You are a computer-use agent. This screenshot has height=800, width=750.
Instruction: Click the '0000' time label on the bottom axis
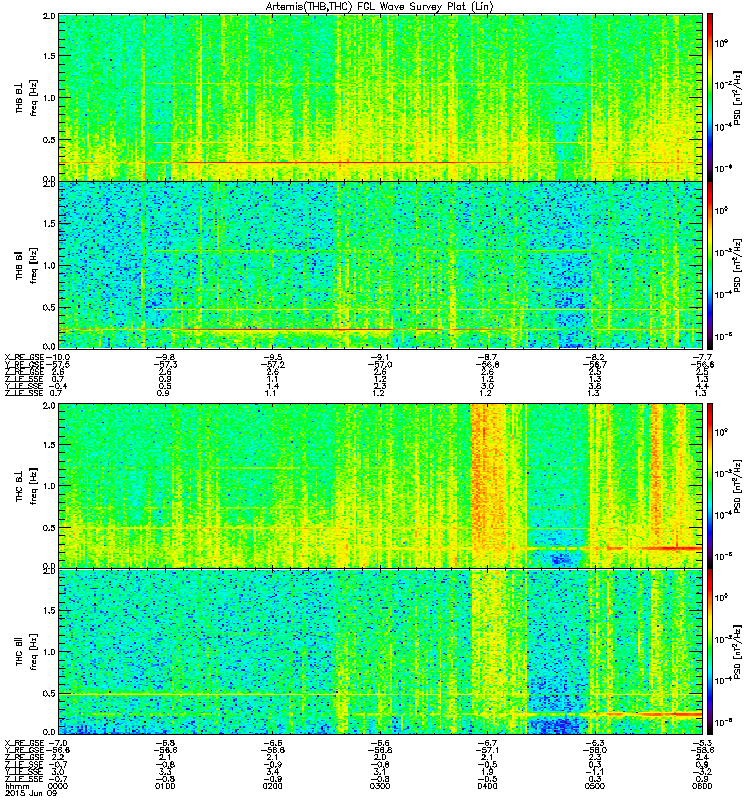point(58,786)
